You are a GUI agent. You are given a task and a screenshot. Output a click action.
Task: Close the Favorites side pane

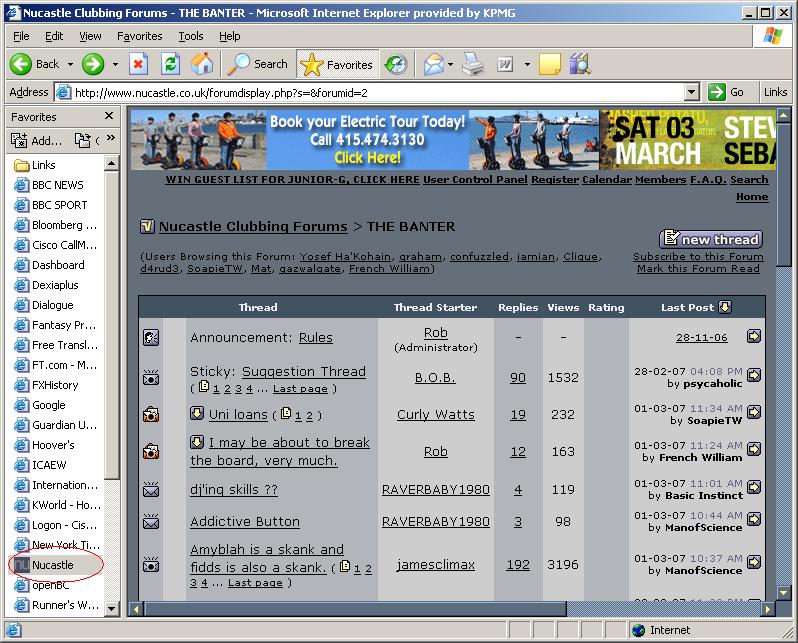(x=109, y=117)
